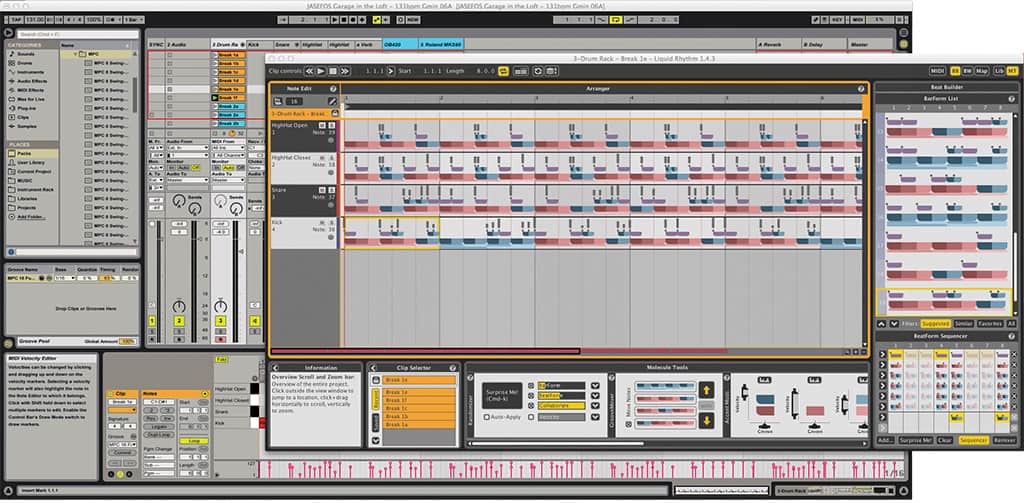
Task: Click Add button in BeatForm Sequencer
Action: tap(886, 440)
